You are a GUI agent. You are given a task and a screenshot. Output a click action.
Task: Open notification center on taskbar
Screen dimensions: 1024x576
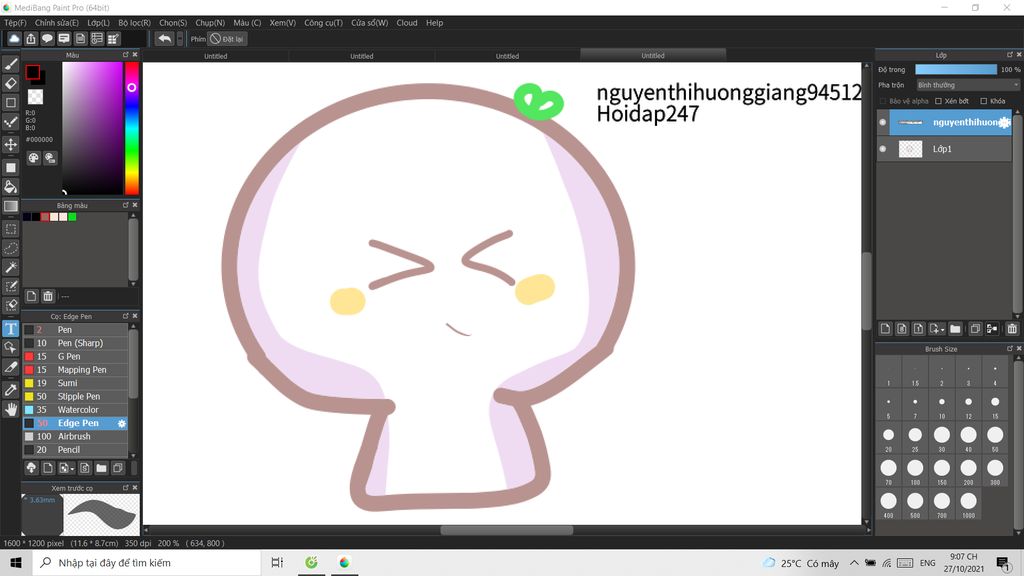click(1003, 562)
